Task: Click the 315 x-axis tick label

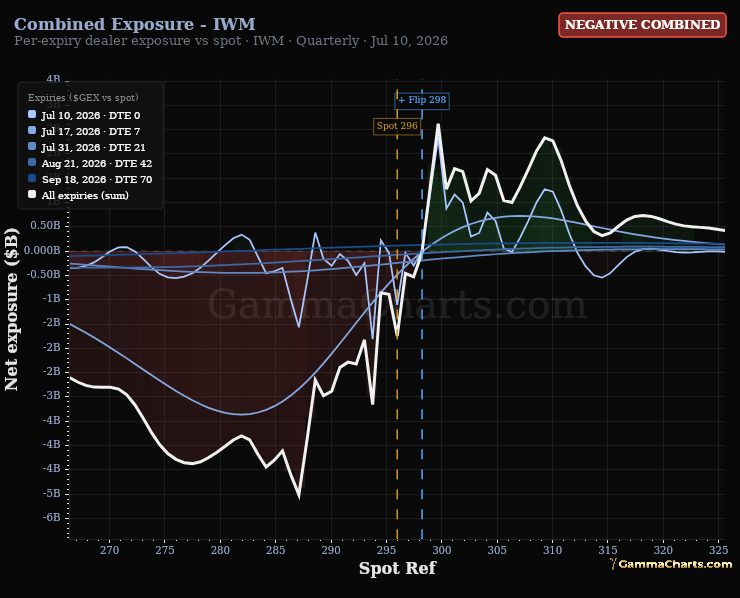Action: 608,550
